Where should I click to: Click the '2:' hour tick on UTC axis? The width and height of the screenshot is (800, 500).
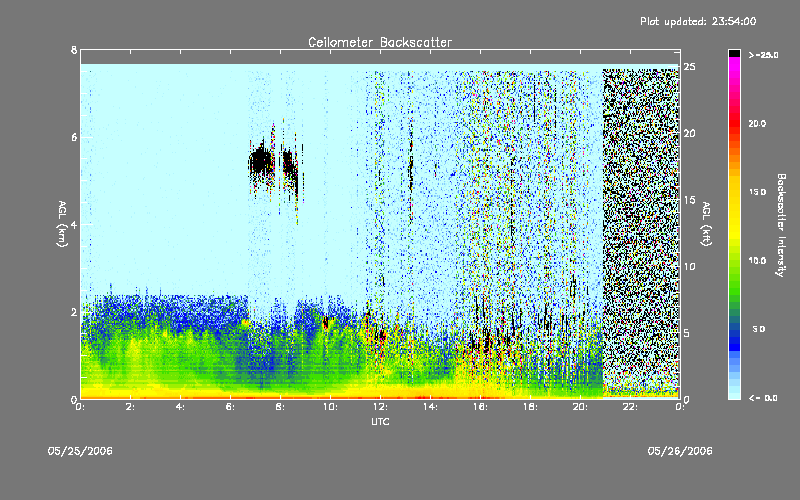131,407
